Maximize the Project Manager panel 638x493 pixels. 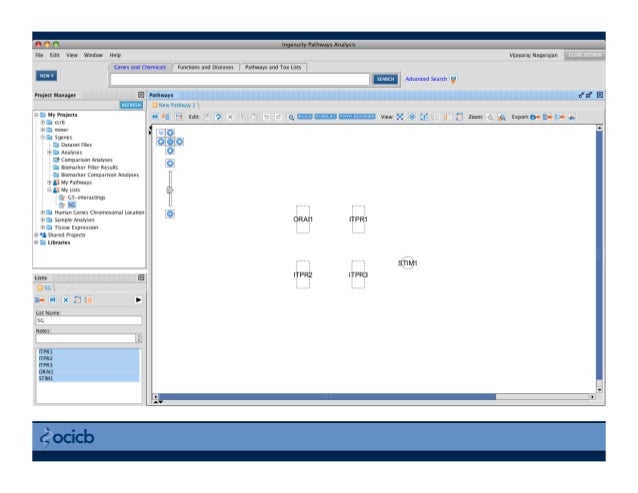[x=141, y=95]
